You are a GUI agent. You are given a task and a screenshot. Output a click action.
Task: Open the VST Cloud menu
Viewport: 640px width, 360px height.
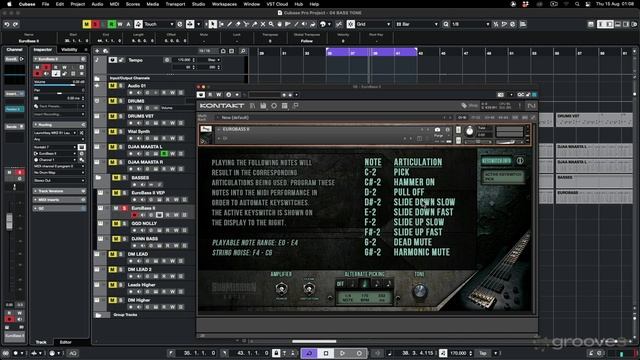click(277, 4)
